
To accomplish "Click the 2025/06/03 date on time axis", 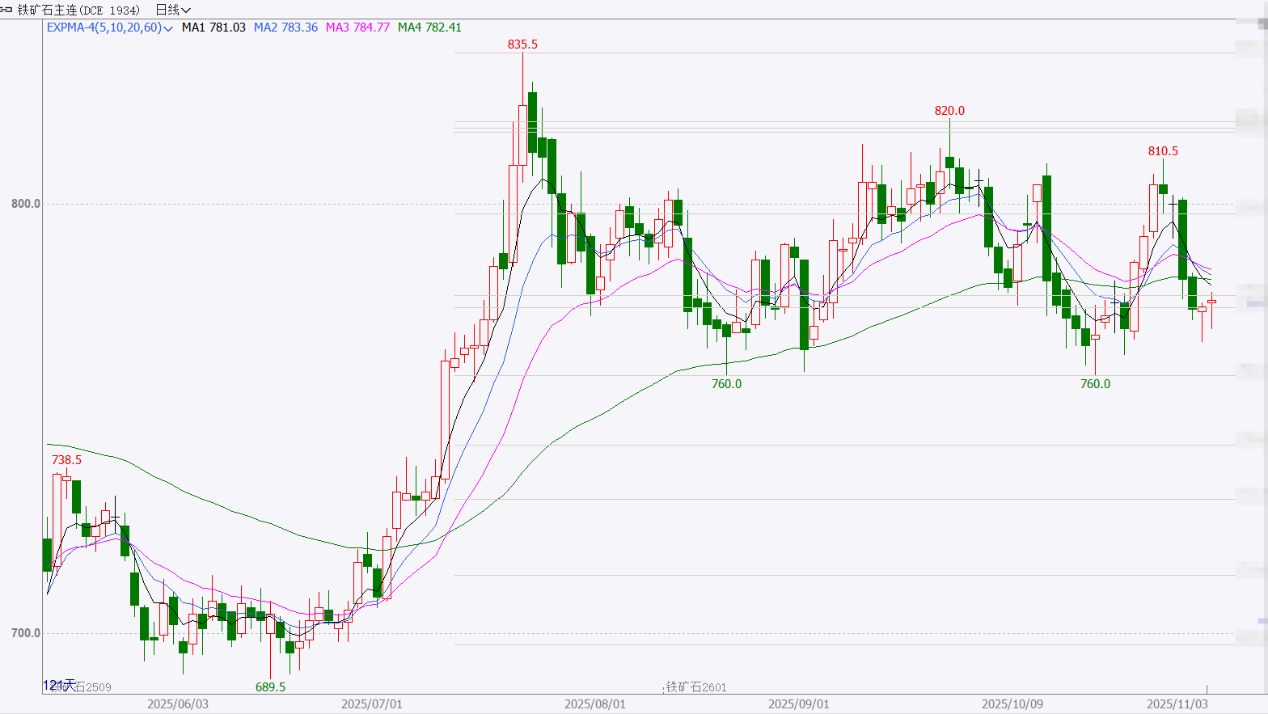I will 177,704.
